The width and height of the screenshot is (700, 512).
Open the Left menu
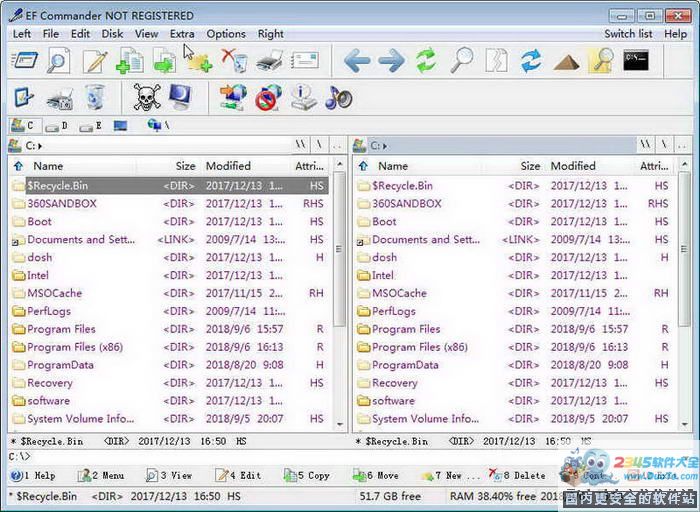[x=22, y=34]
